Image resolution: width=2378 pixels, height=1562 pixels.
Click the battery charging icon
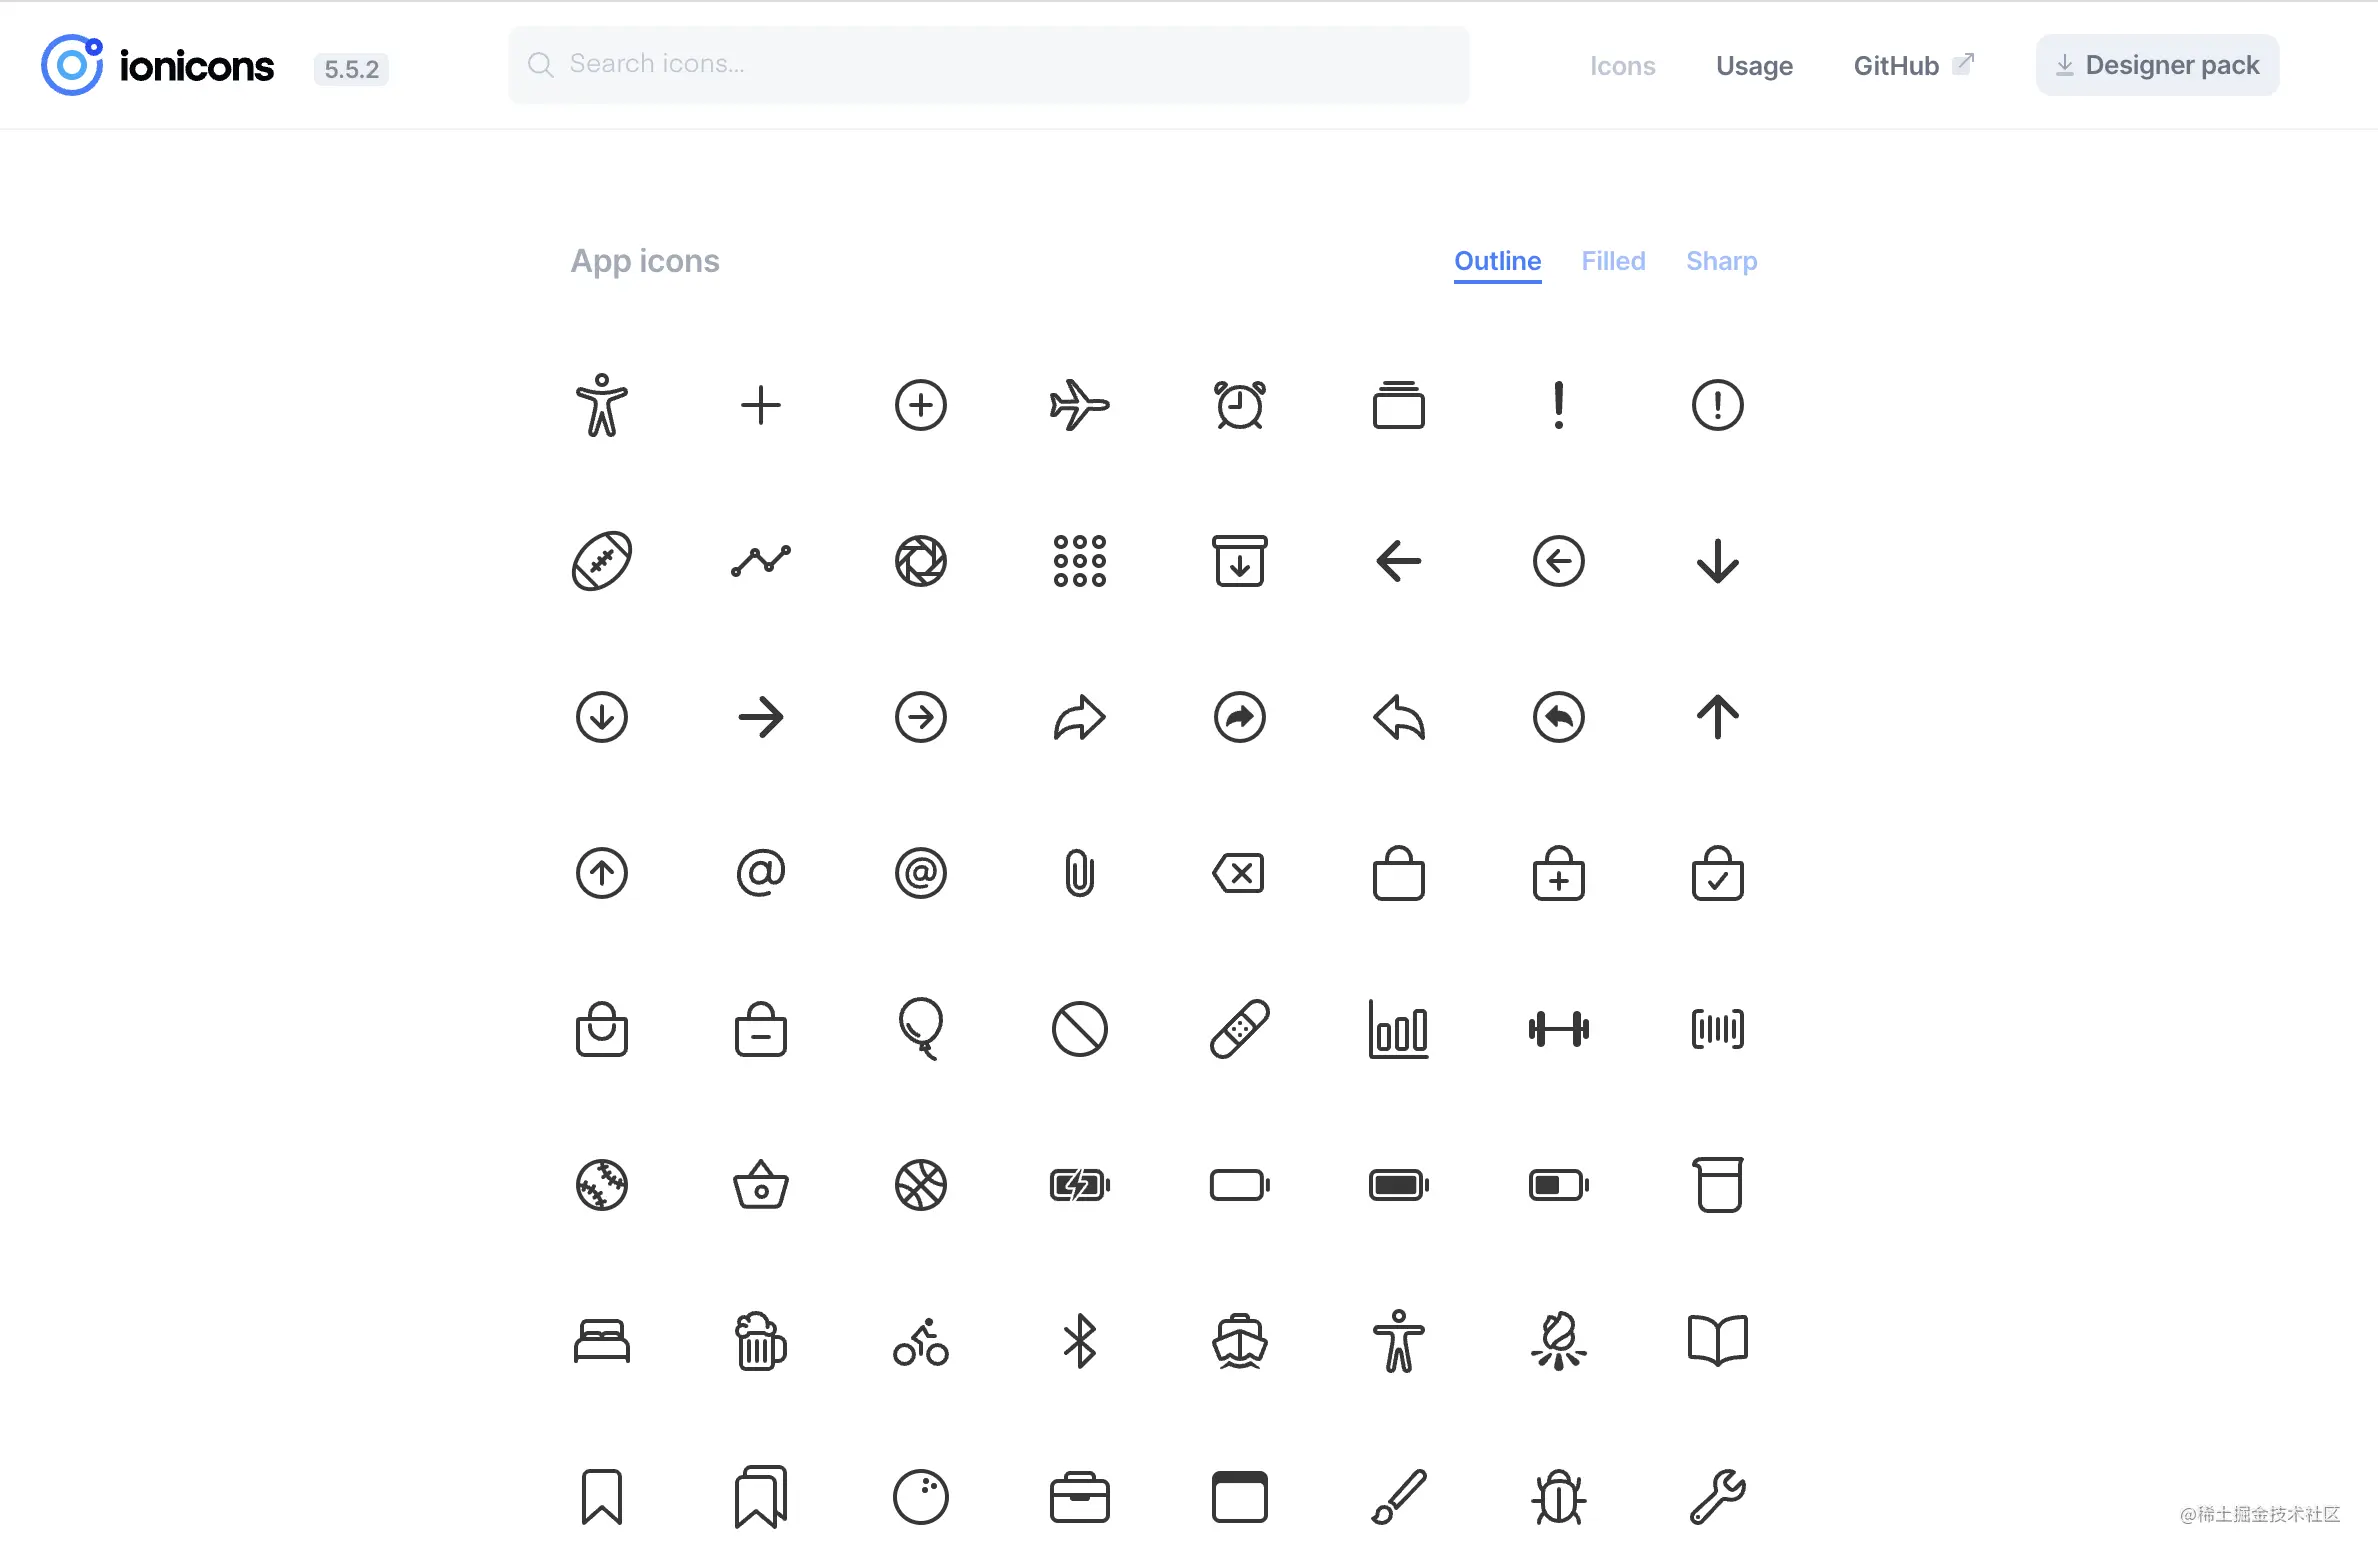tap(1079, 1185)
